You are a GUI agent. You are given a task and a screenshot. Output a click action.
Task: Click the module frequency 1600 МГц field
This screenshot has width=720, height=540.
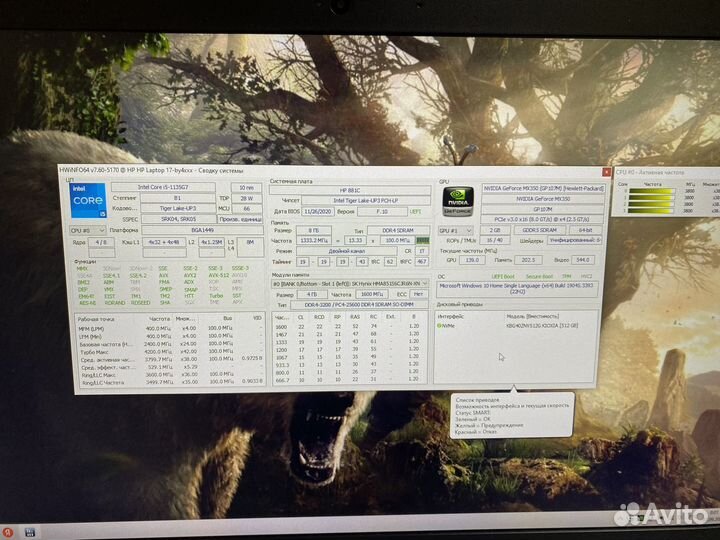tap(371, 294)
